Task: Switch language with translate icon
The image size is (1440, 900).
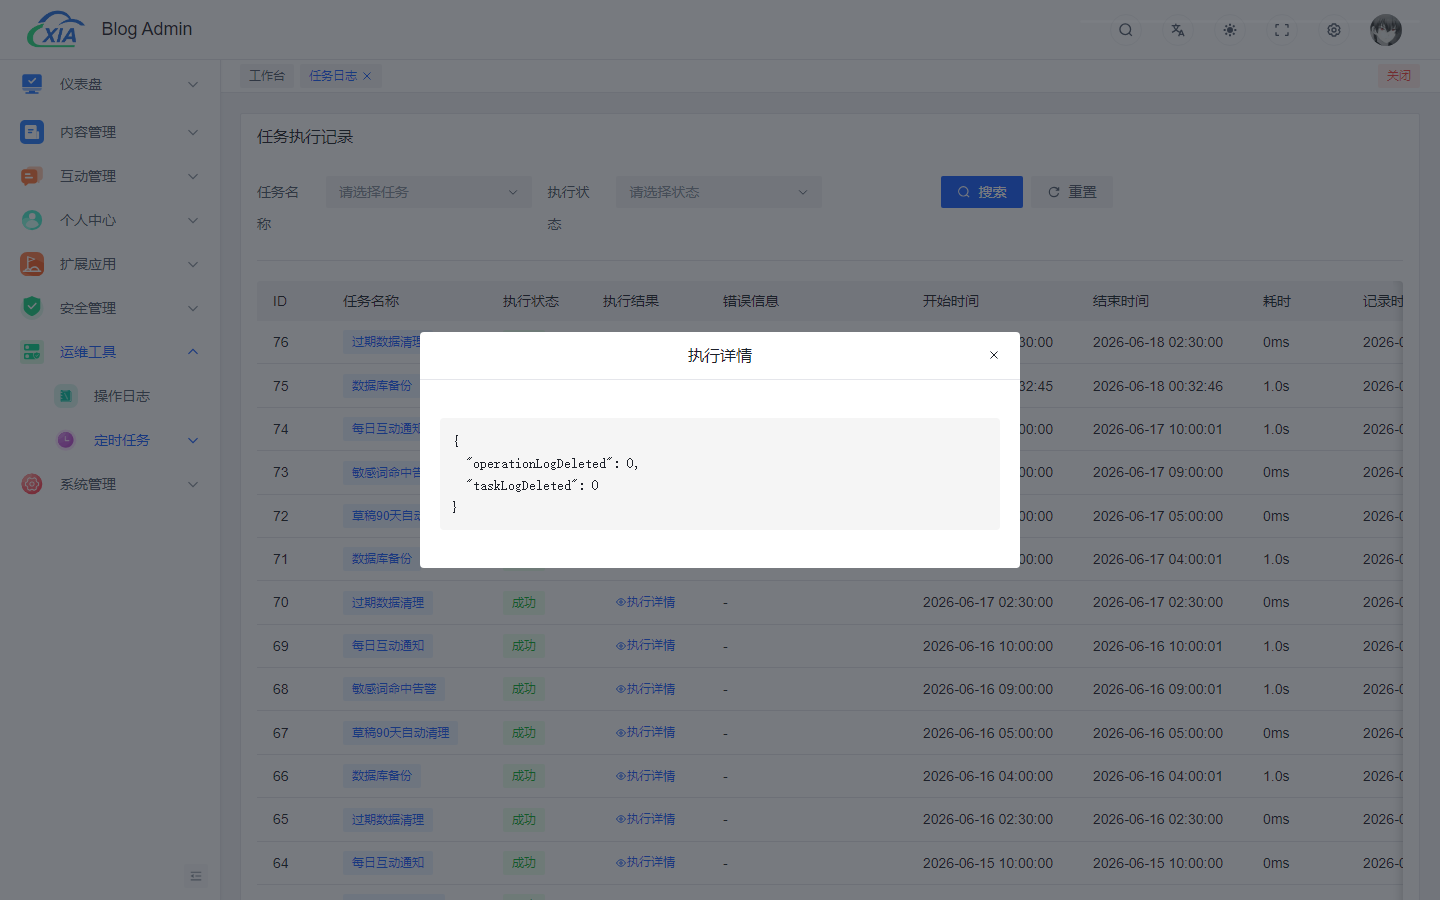Action: (1178, 30)
